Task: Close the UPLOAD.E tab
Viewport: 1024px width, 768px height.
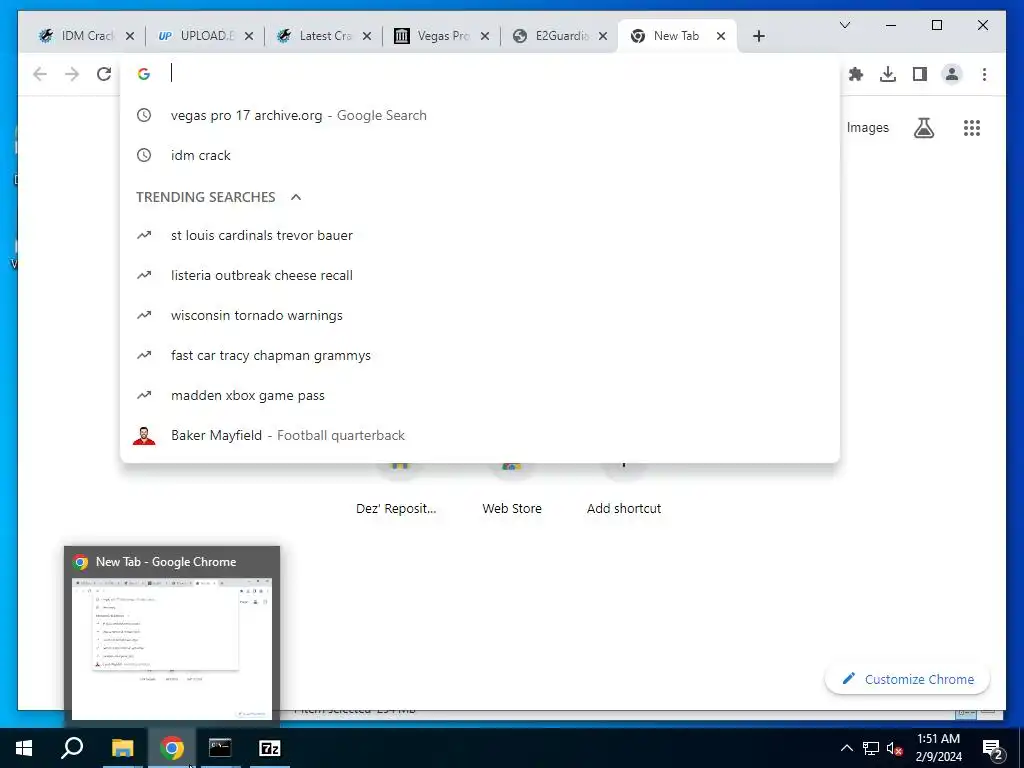Action: coord(249,36)
